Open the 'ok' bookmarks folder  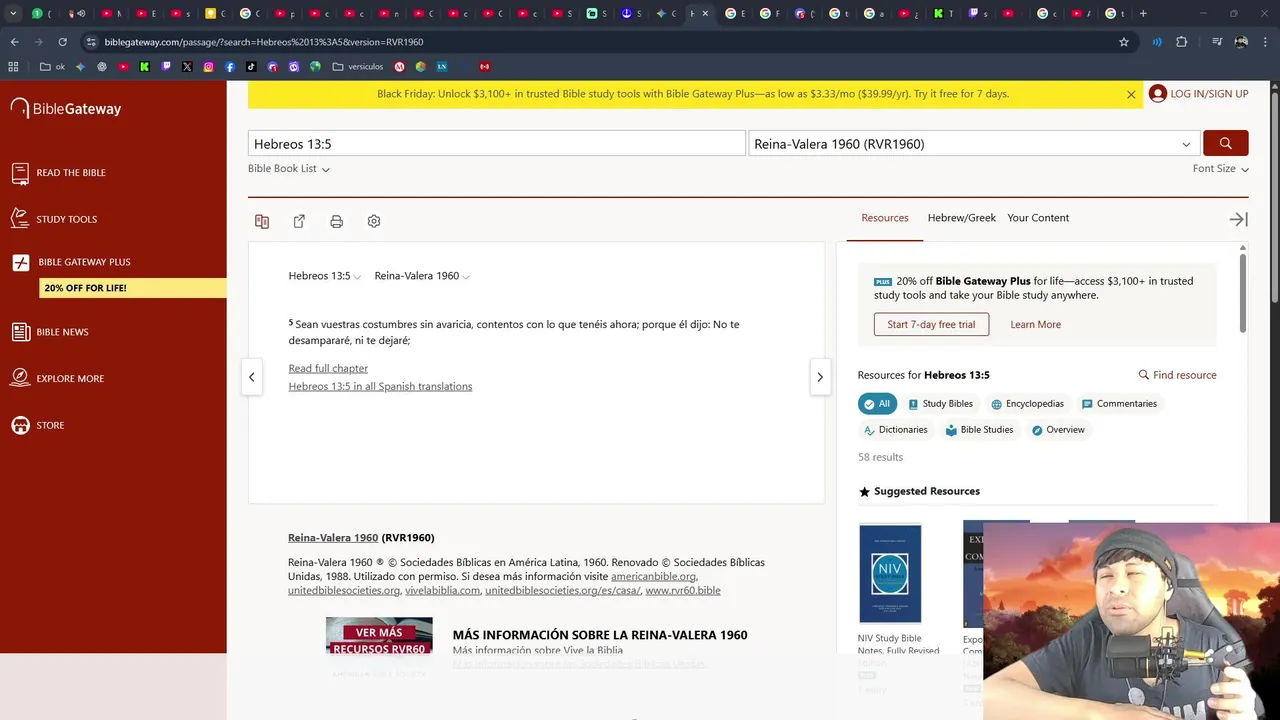tap(52, 67)
